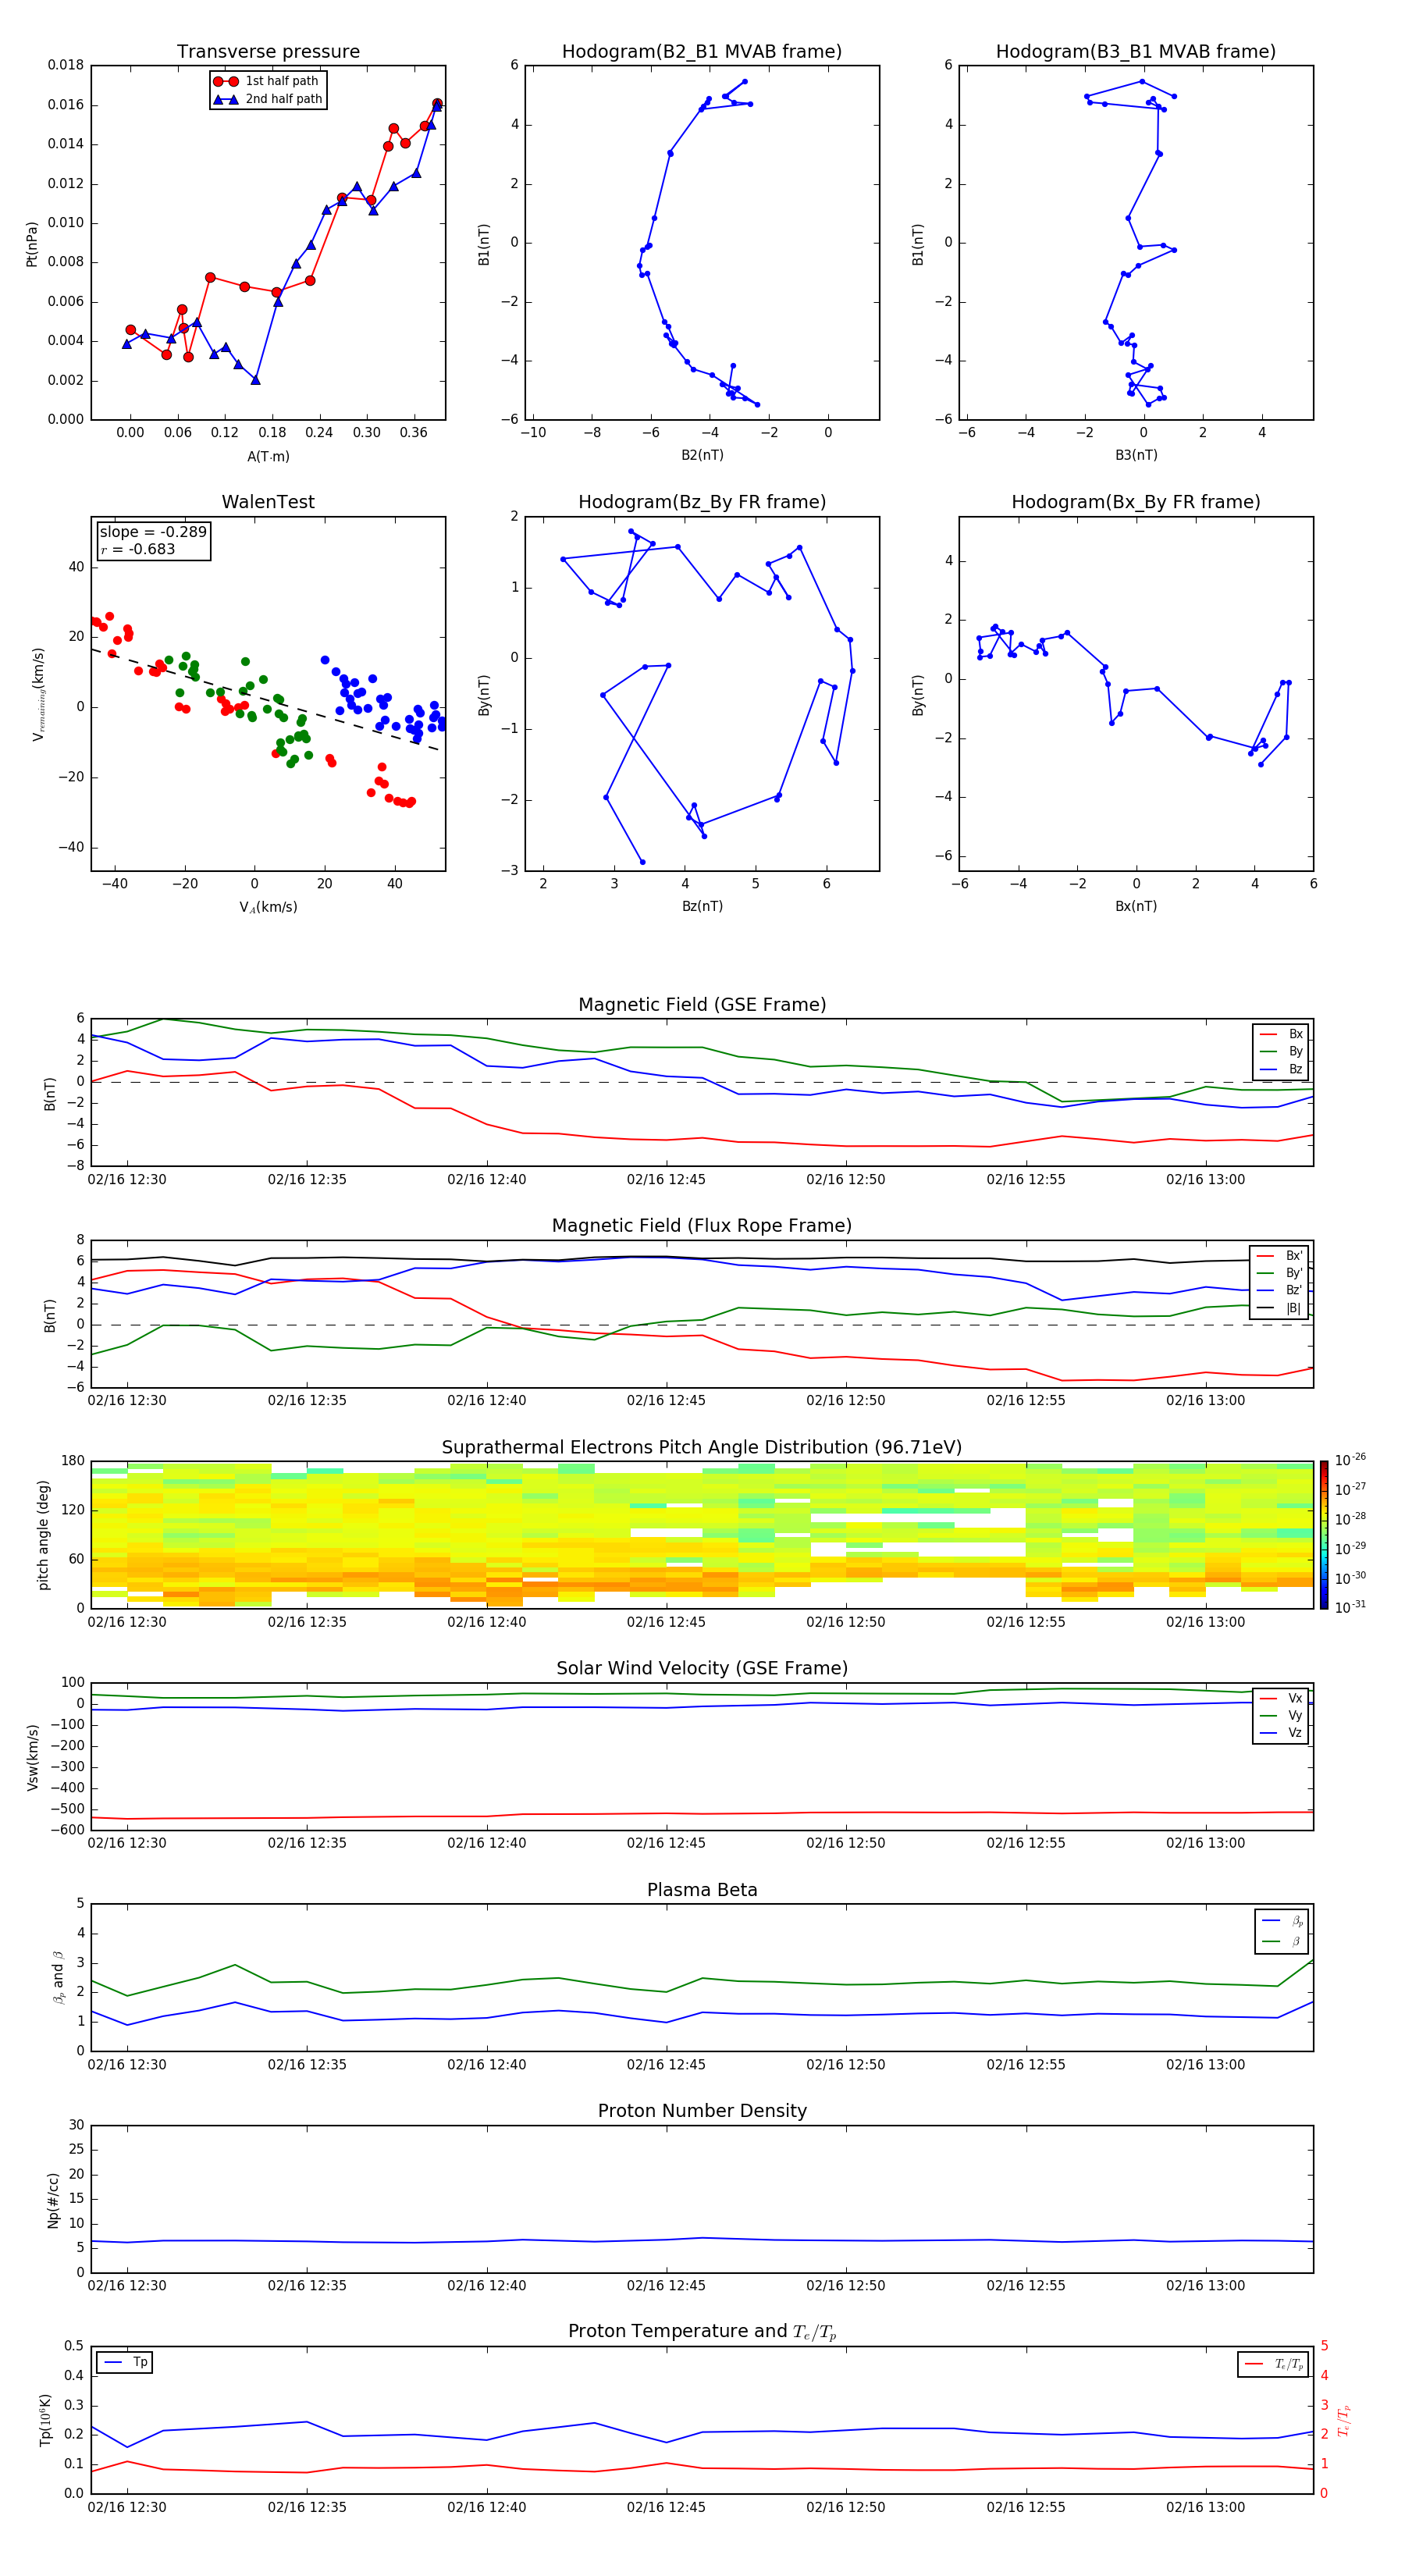Select 'Vz' in the solar wind velocity legend
Viewport: 1405px width, 2576px height.
tap(1281, 1733)
